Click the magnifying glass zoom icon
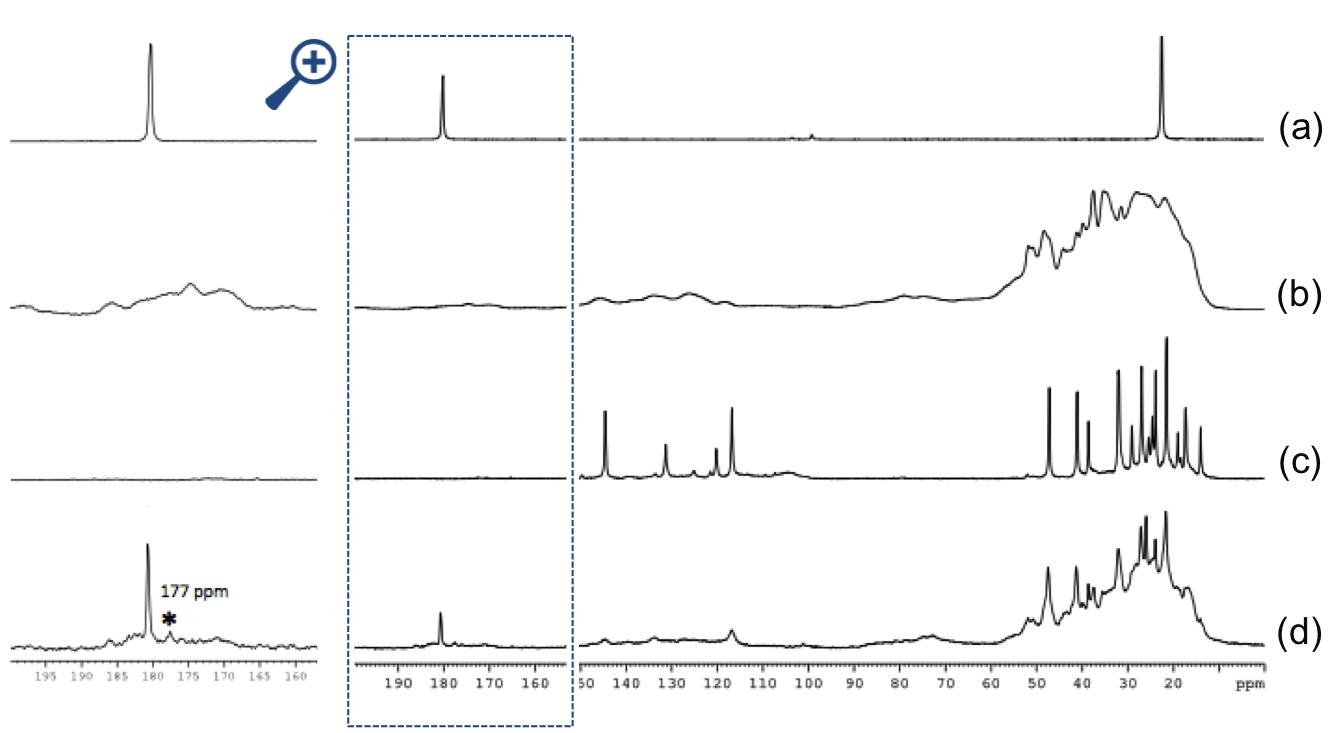Image resolution: width=1335 pixels, height=733 pixels. point(300,76)
